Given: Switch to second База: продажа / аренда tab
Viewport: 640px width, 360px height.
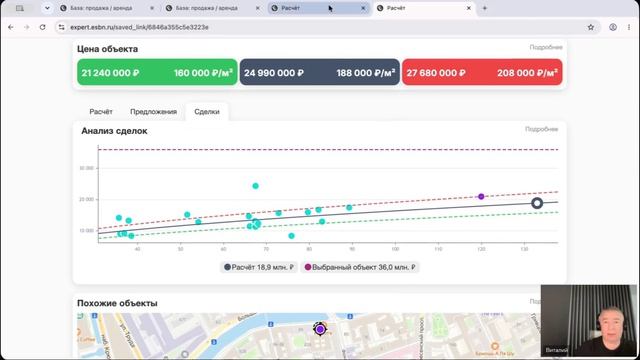Looking at the screenshot, I should click(213, 8).
